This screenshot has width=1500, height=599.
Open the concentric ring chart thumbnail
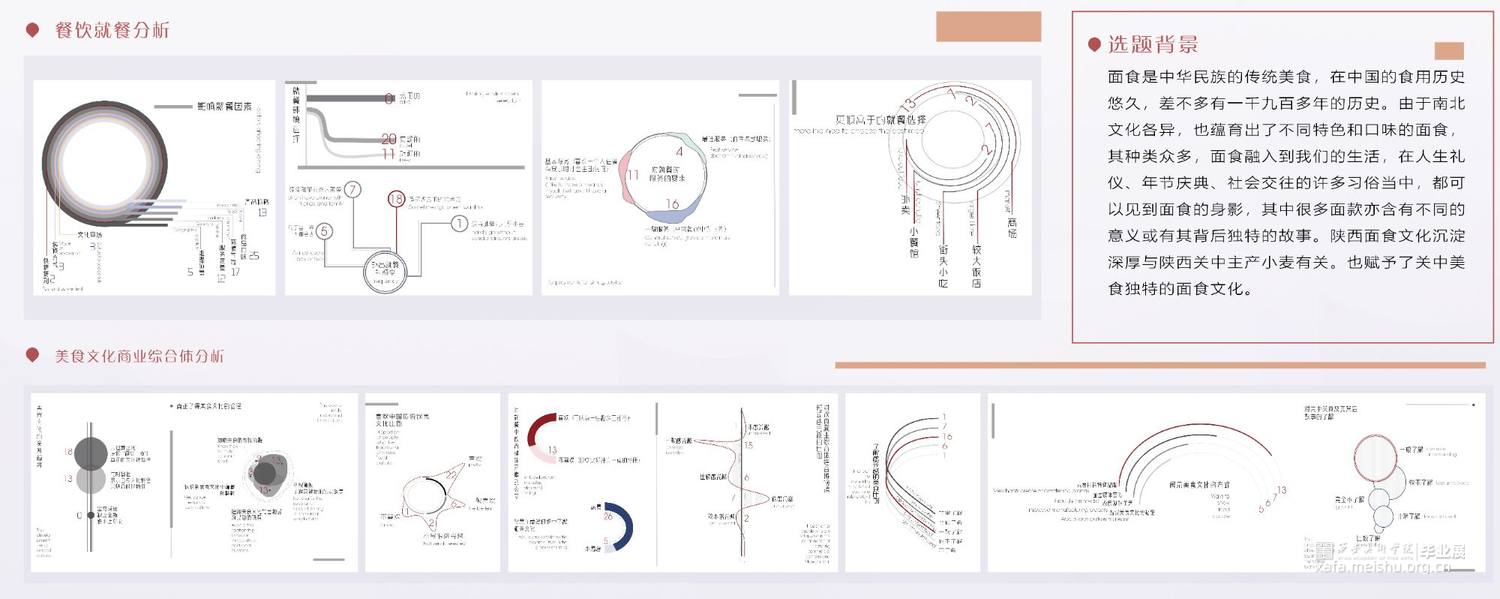(x=155, y=187)
